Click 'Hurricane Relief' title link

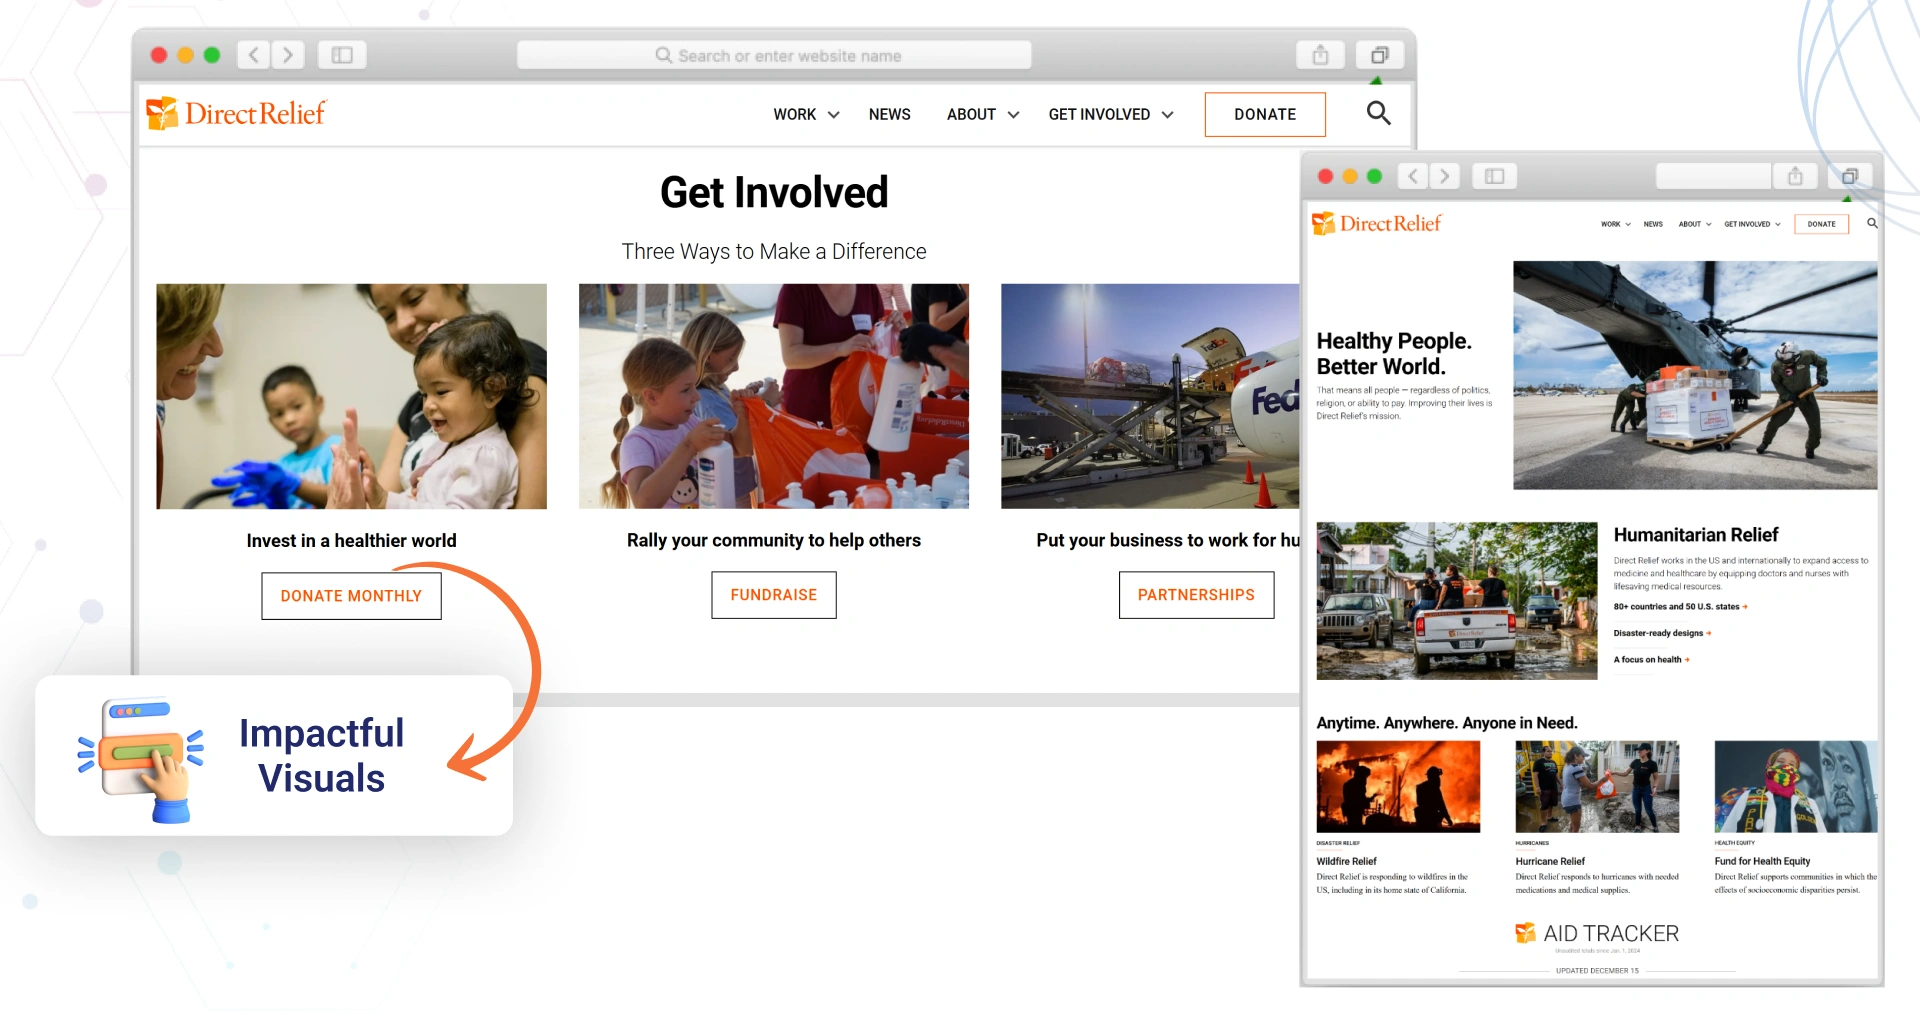[x=1550, y=861]
